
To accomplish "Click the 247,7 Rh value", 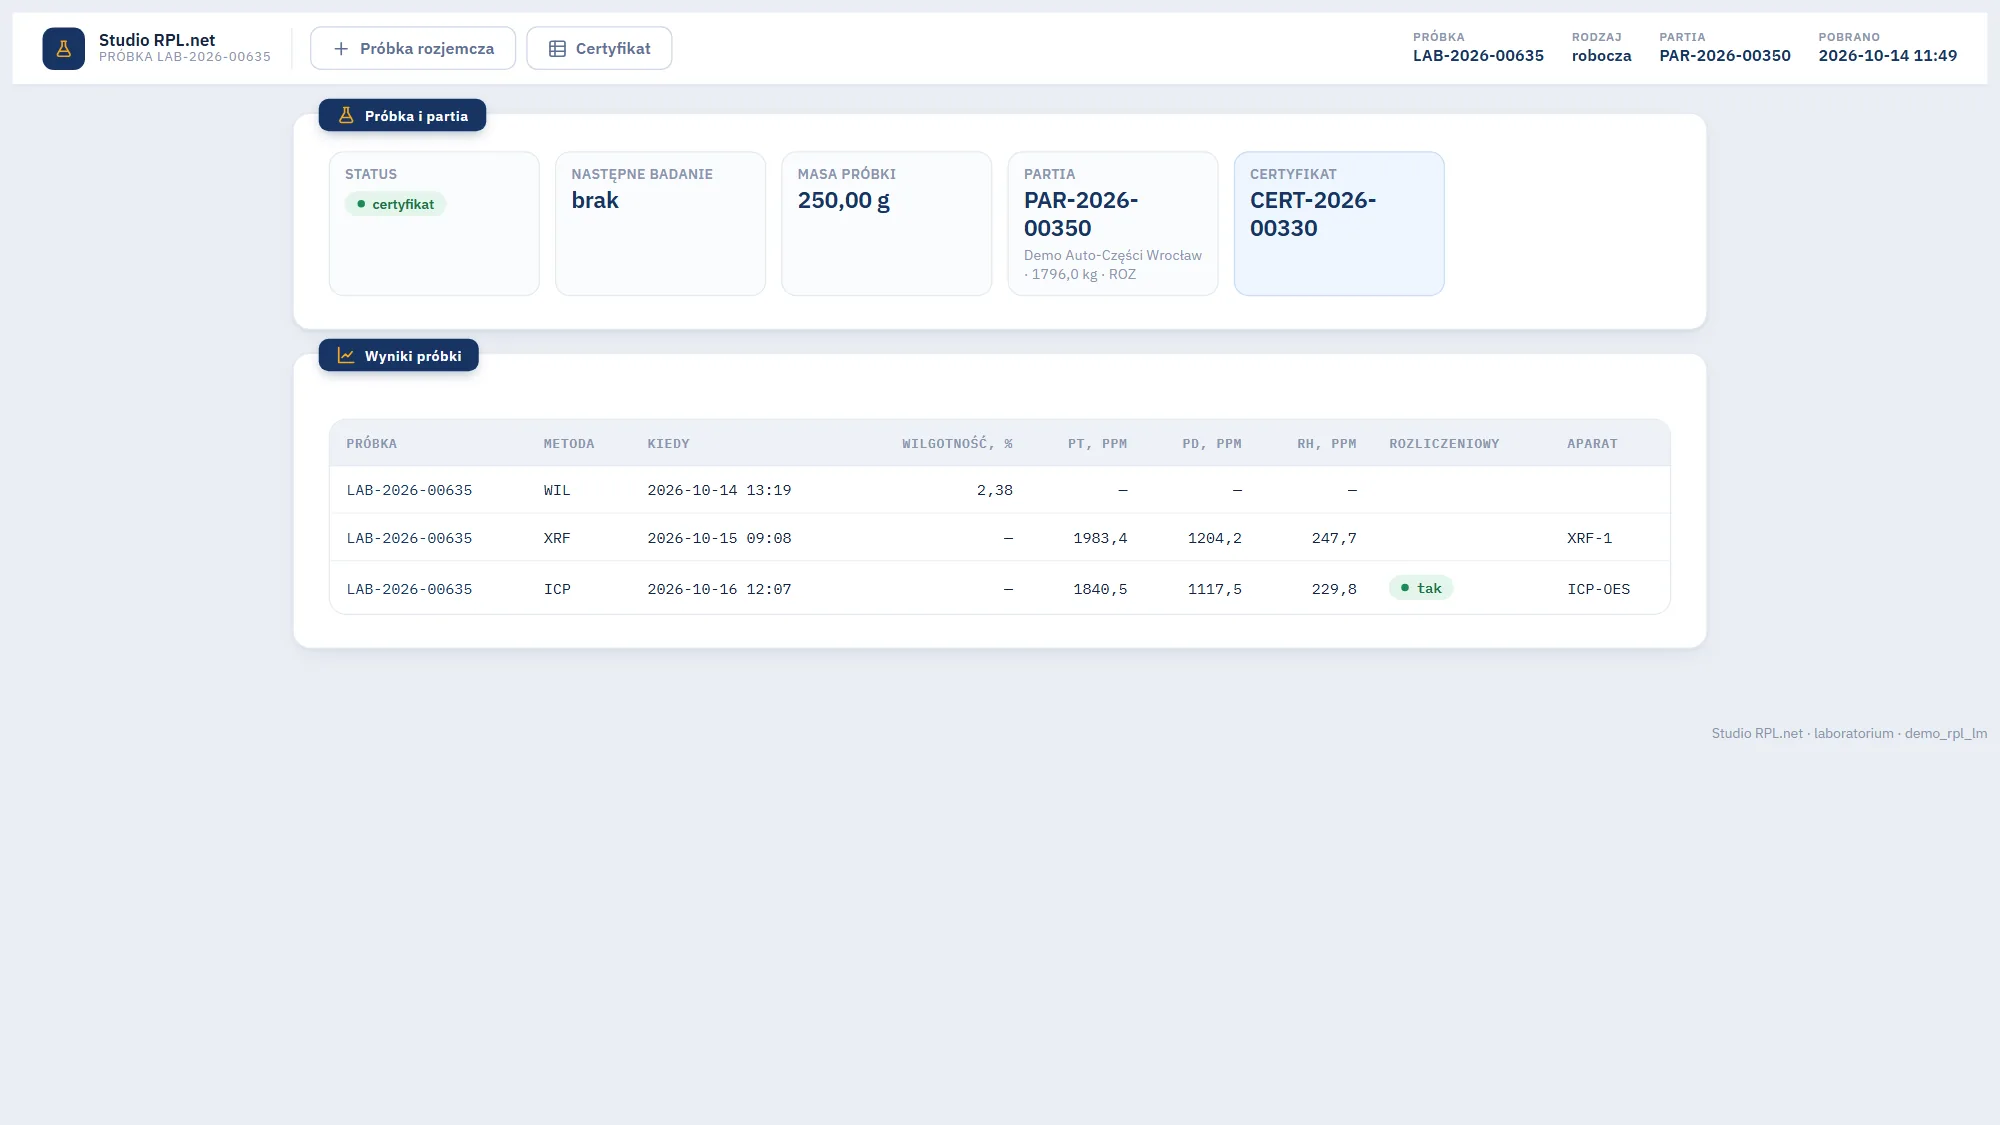I will coord(1334,538).
